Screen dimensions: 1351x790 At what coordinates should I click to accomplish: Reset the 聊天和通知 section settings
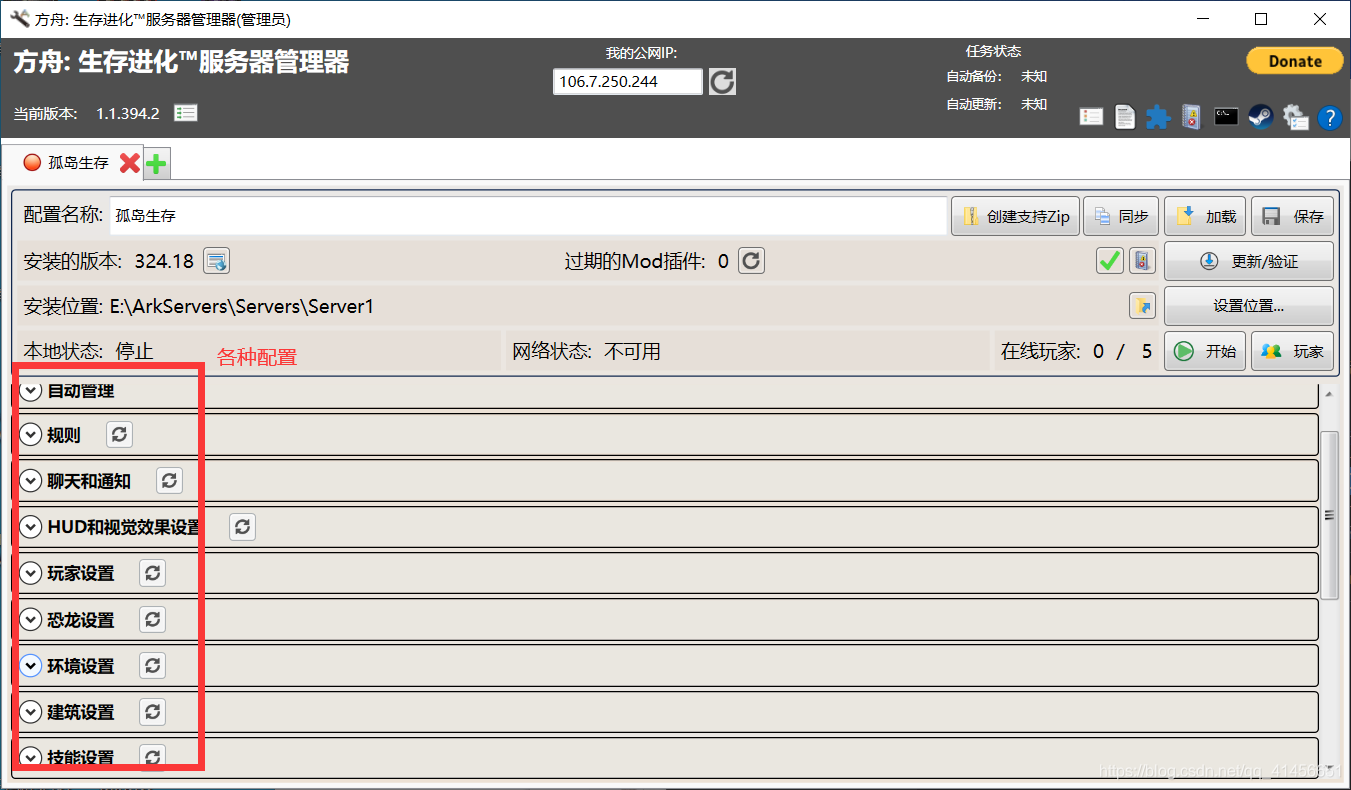click(170, 481)
